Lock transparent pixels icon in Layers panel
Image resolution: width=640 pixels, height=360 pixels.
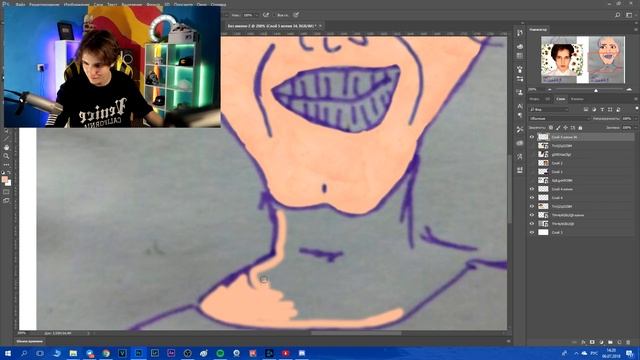551,128
